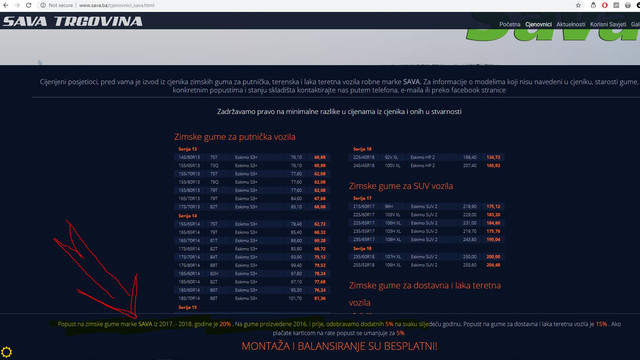Select the 245/45R18 tire size cell
The height and width of the screenshot is (360, 640).
(x=364, y=165)
